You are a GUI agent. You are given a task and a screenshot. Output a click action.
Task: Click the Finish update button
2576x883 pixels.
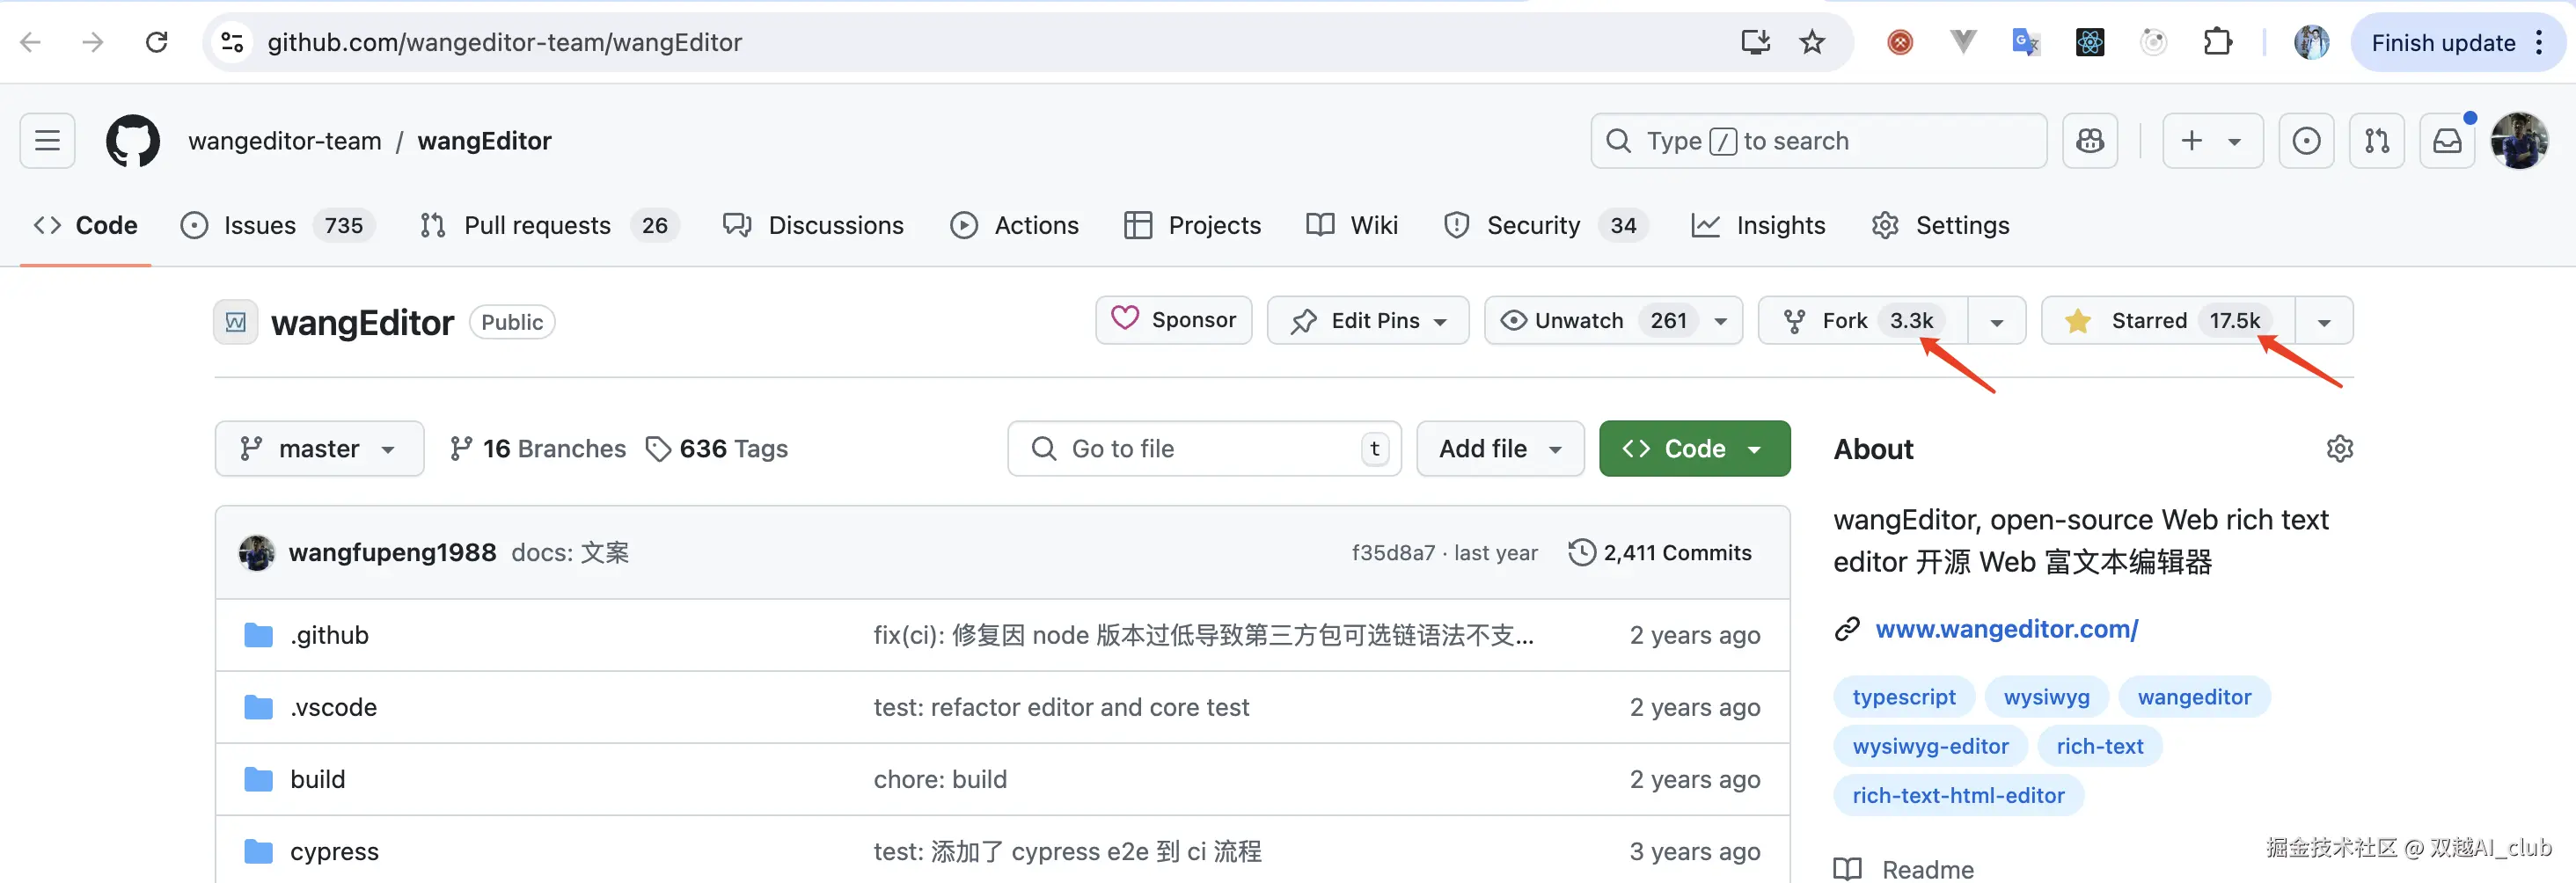[x=2443, y=42]
